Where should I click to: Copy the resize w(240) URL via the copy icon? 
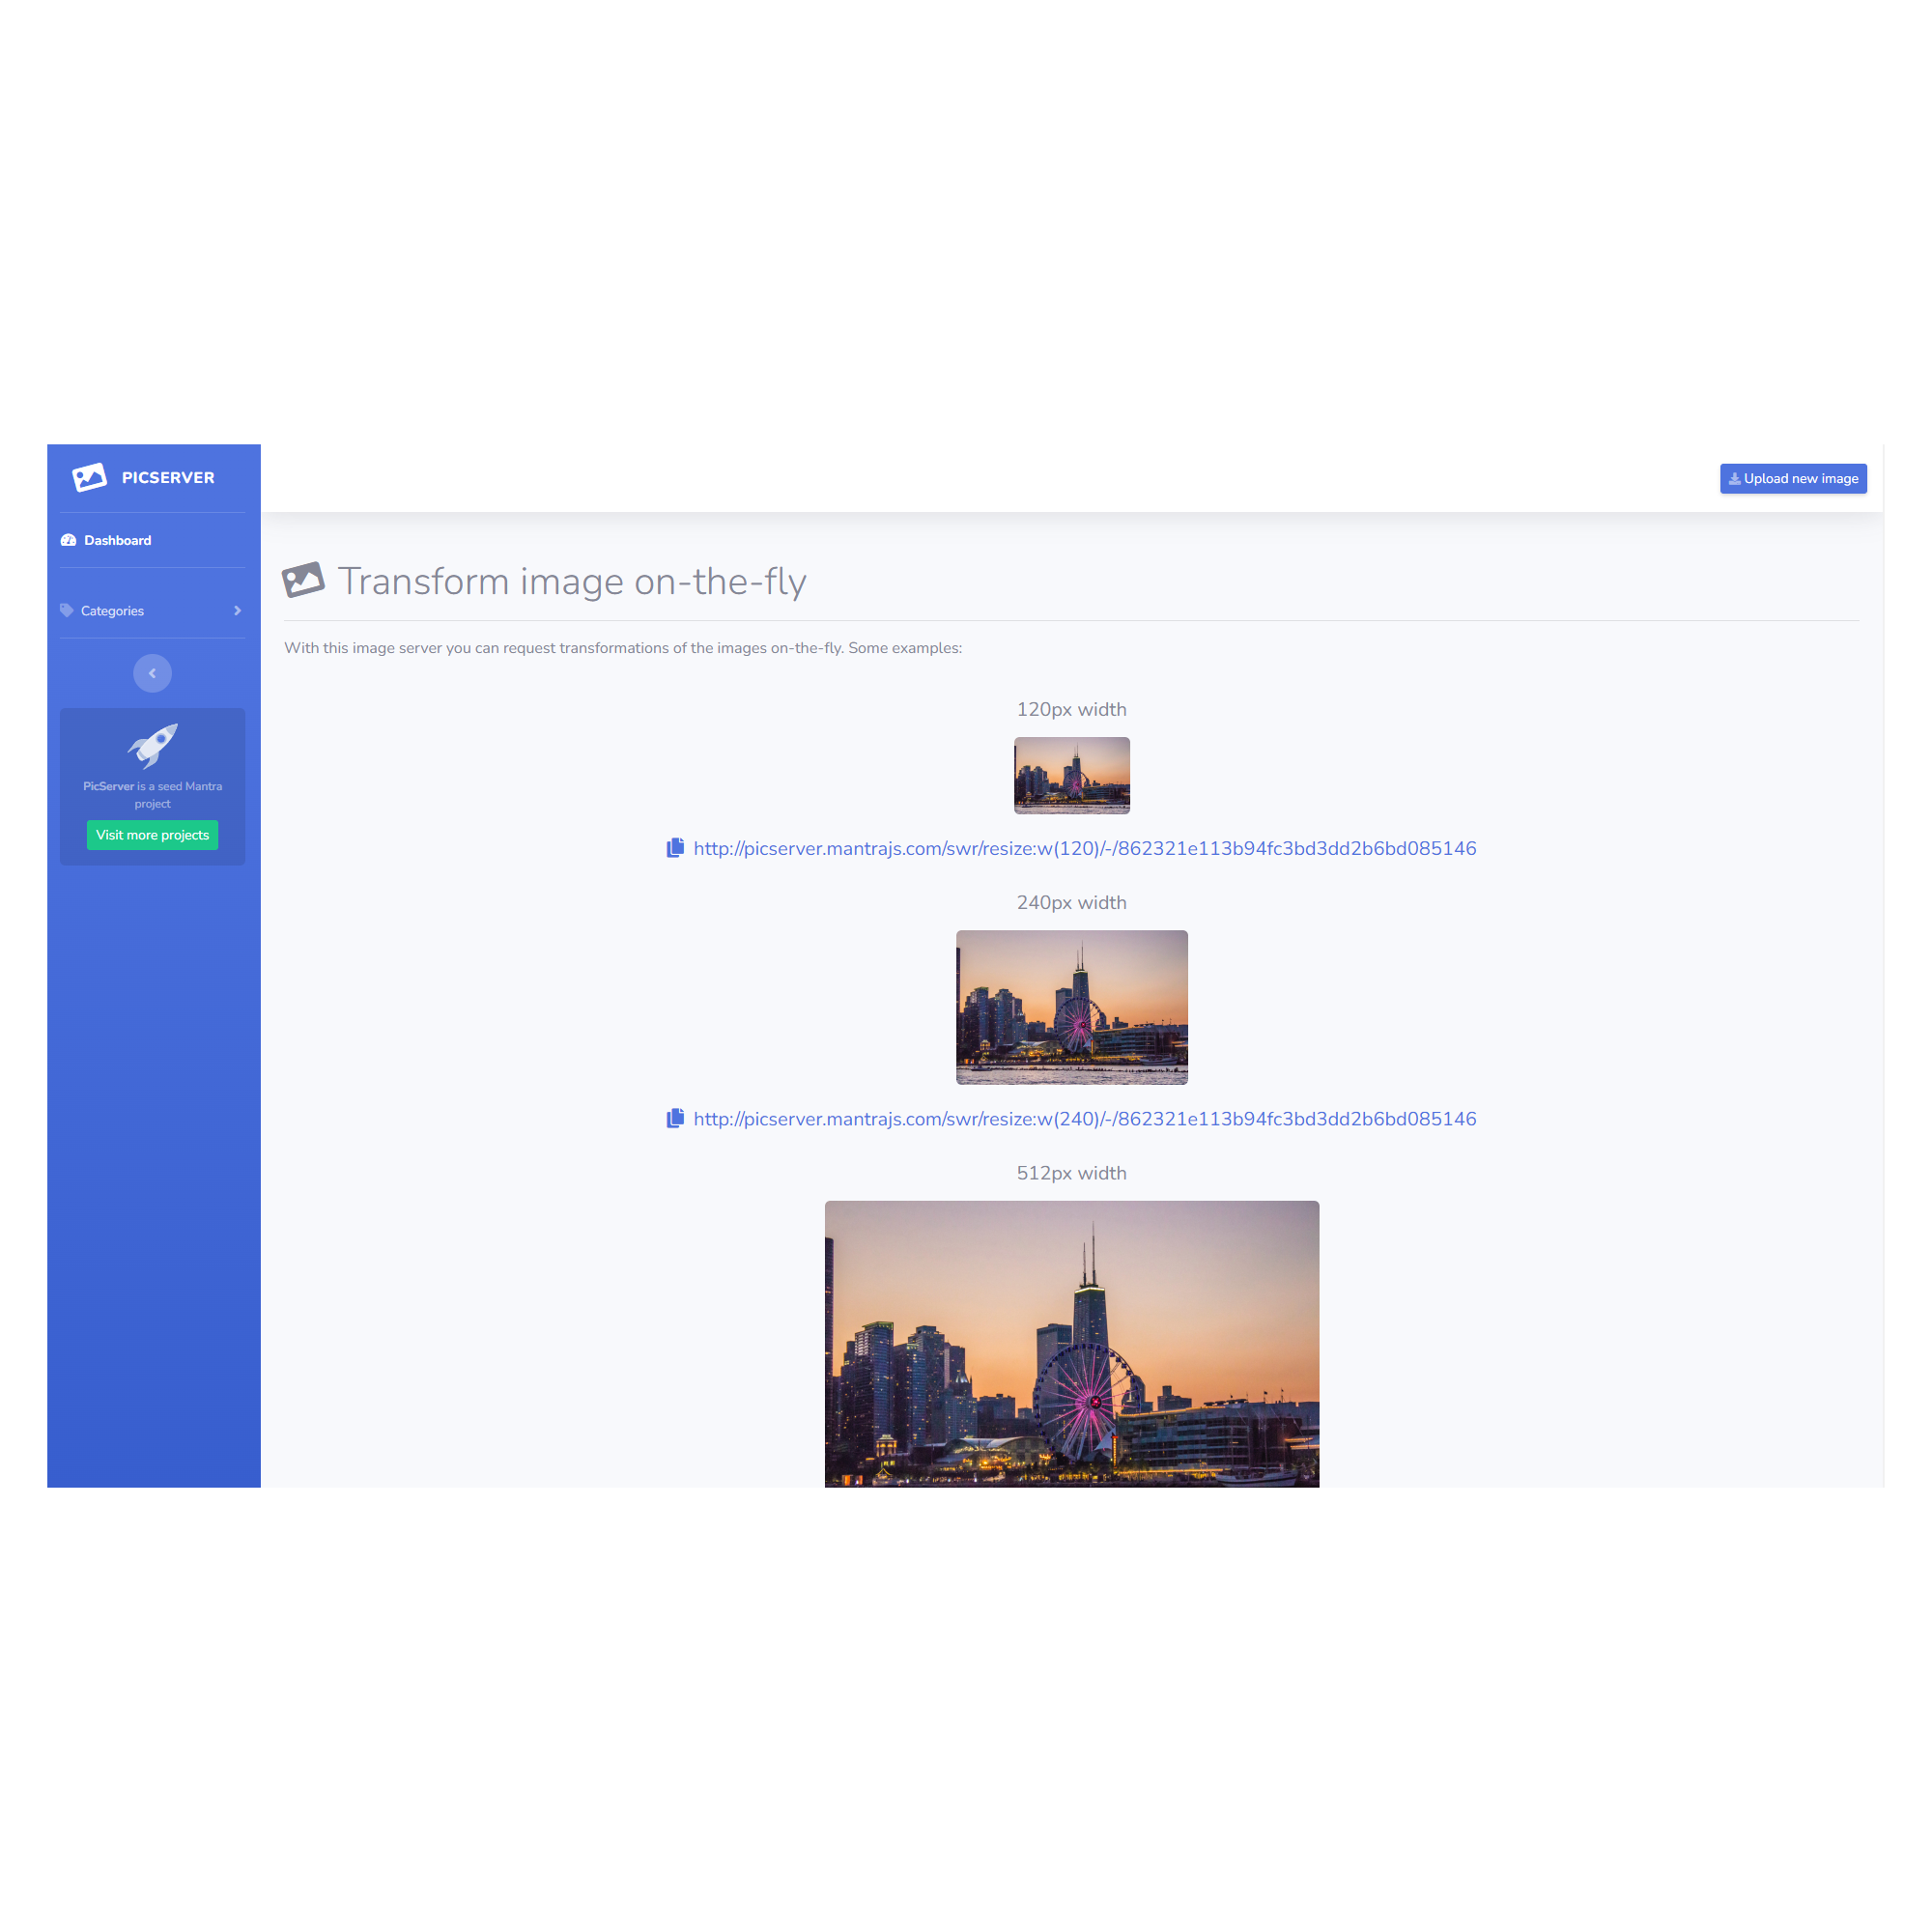675,1118
